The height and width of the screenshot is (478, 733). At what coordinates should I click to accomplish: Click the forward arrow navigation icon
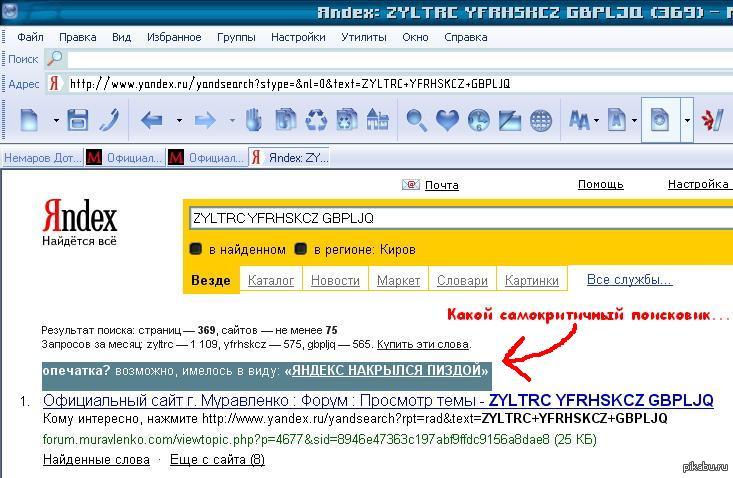pyautogui.click(x=205, y=121)
